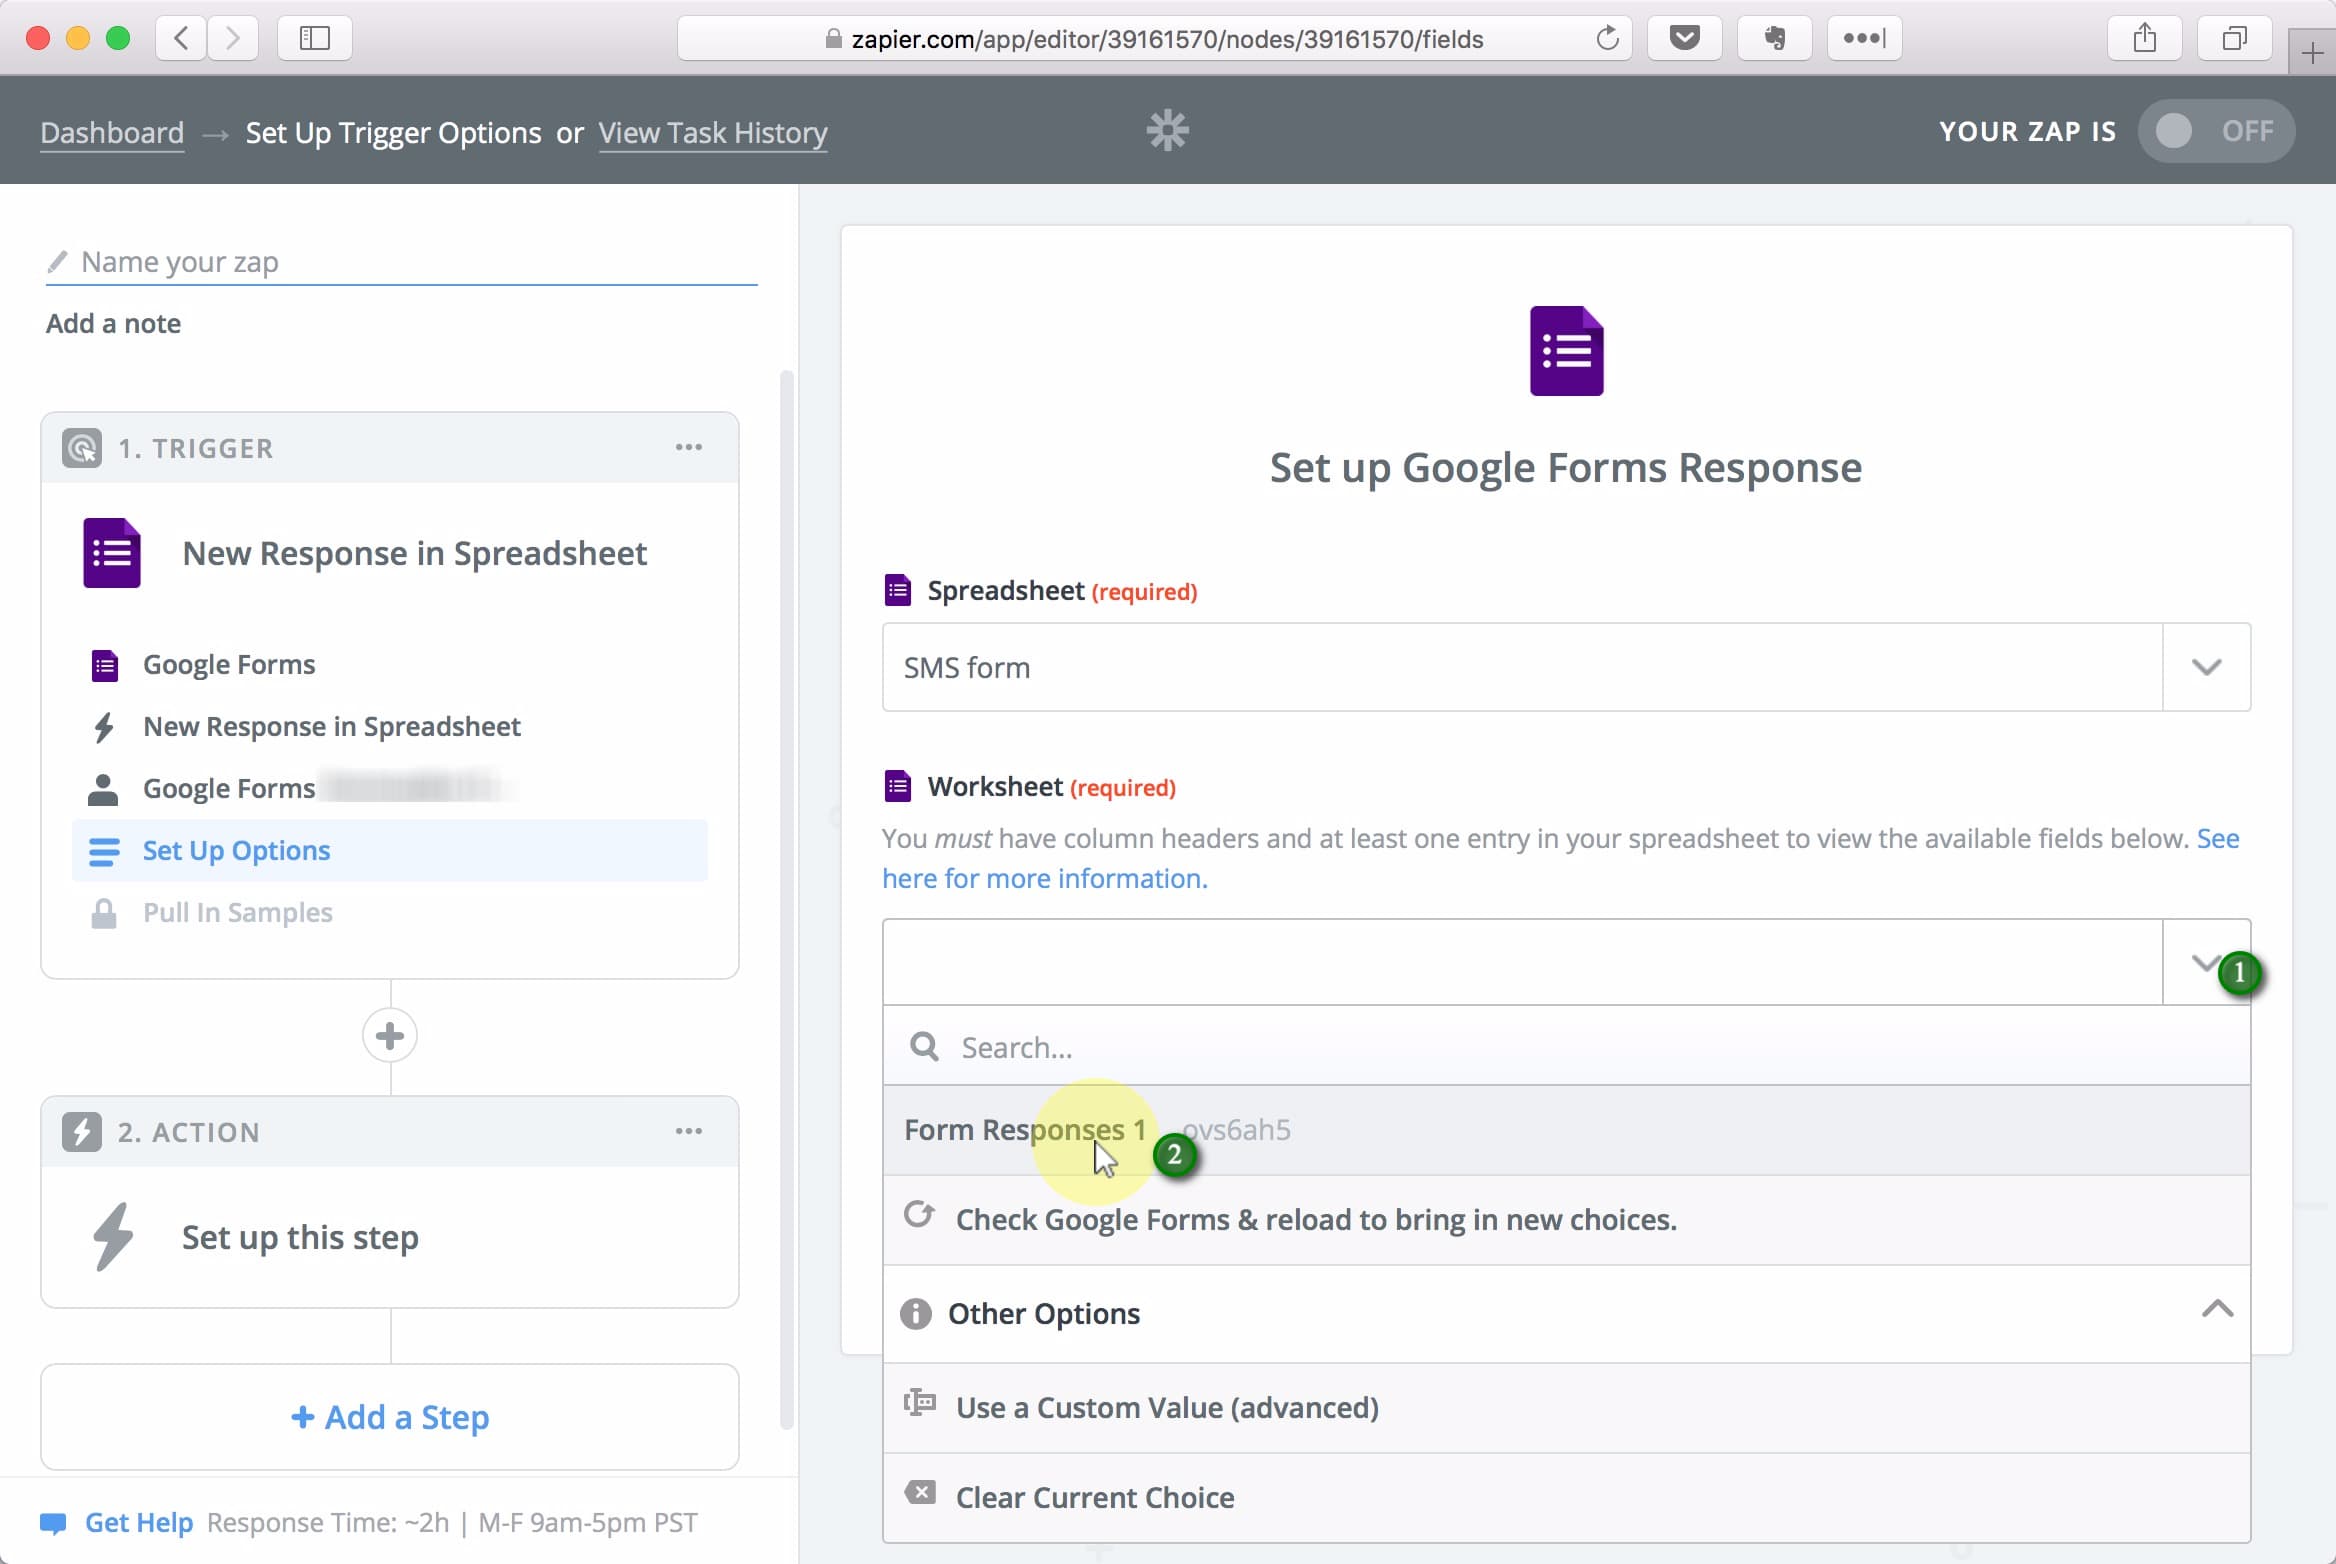Click the Evernote extension icon in Safari toolbar
This screenshot has height=1564, width=2336.
tap(1774, 38)
